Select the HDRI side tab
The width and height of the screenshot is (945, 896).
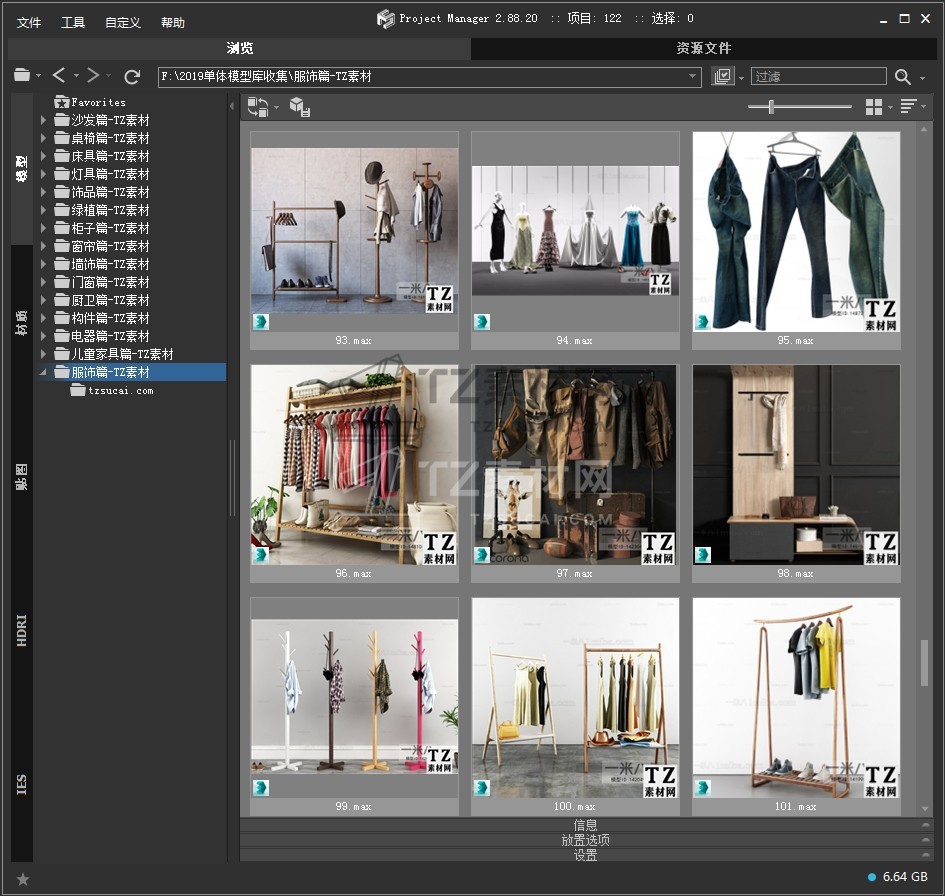point(22,631)
